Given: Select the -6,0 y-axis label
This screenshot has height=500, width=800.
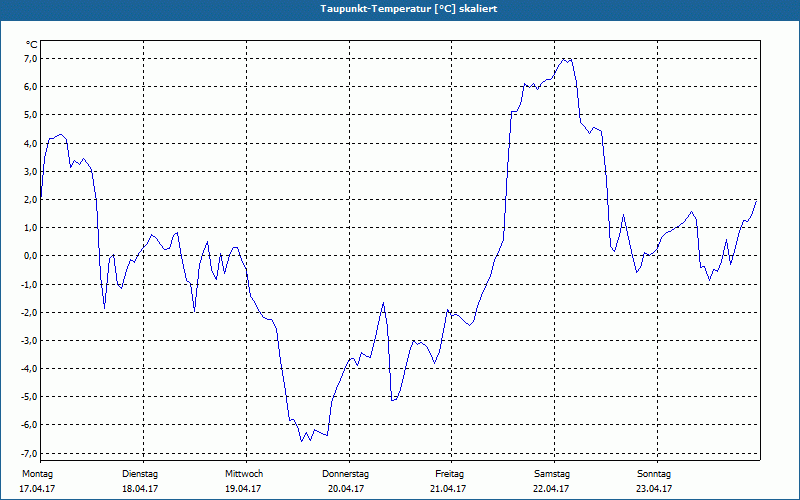Looking at the screenshot, I should (29, 425).
